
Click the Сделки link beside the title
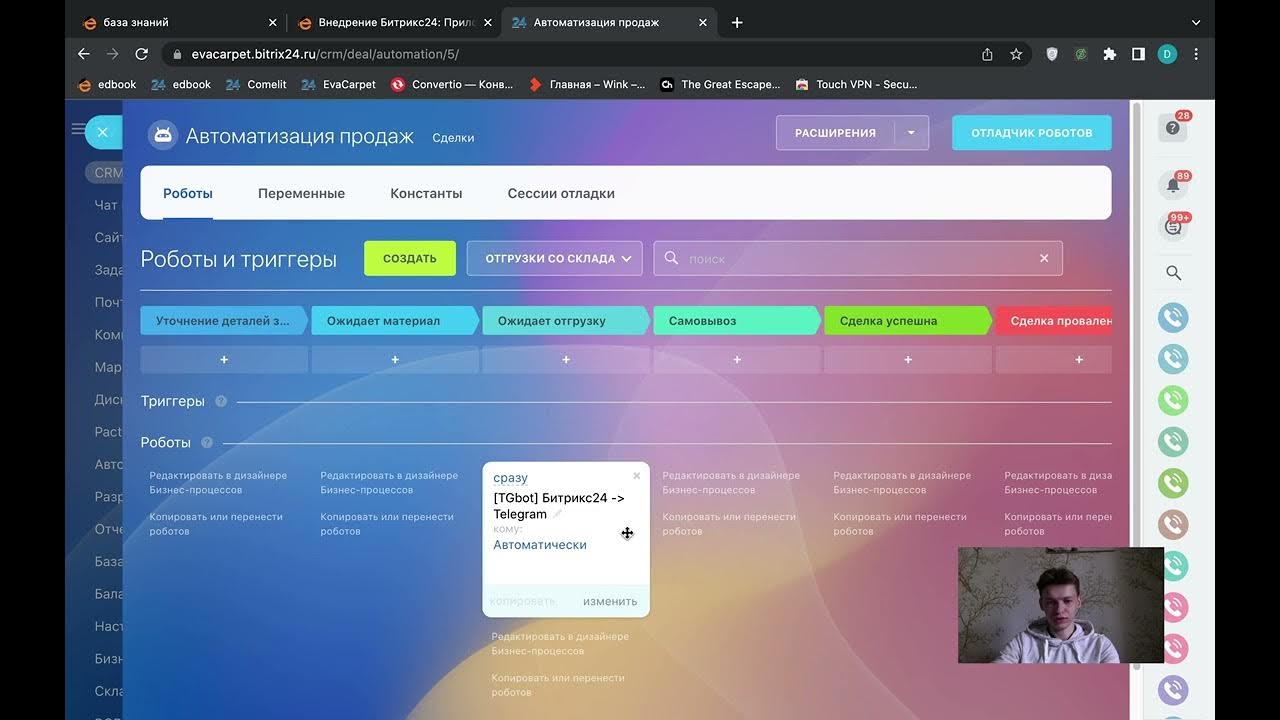tap(453, 138)
